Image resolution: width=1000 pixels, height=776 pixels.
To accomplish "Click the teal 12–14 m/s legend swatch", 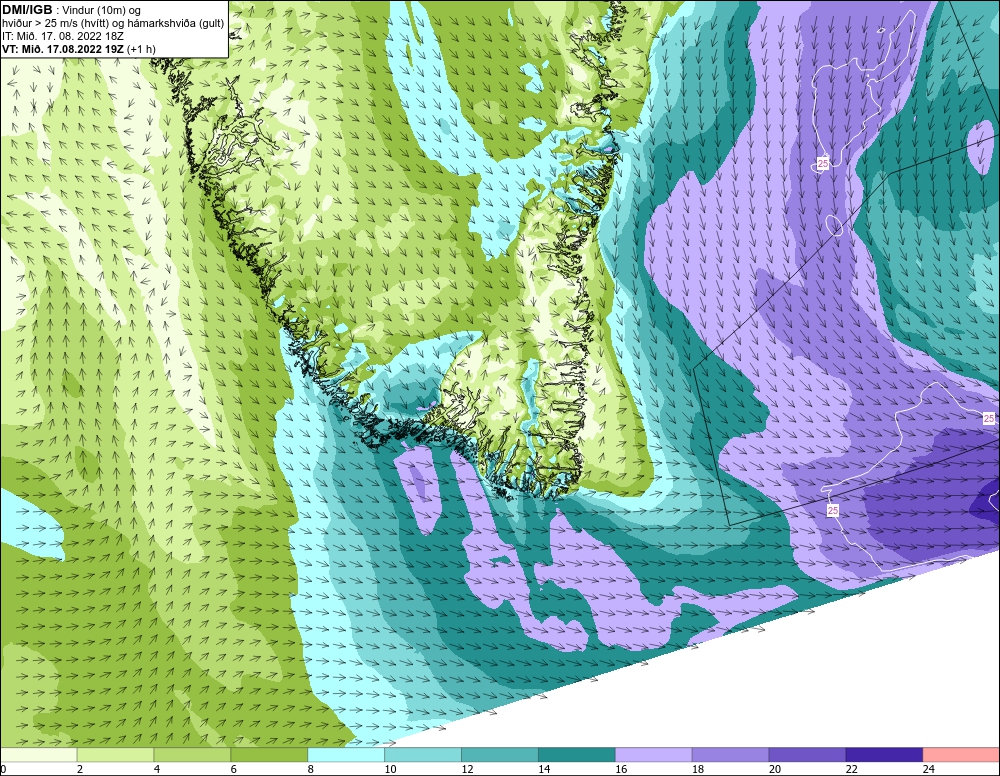I will tap(499, 755).
